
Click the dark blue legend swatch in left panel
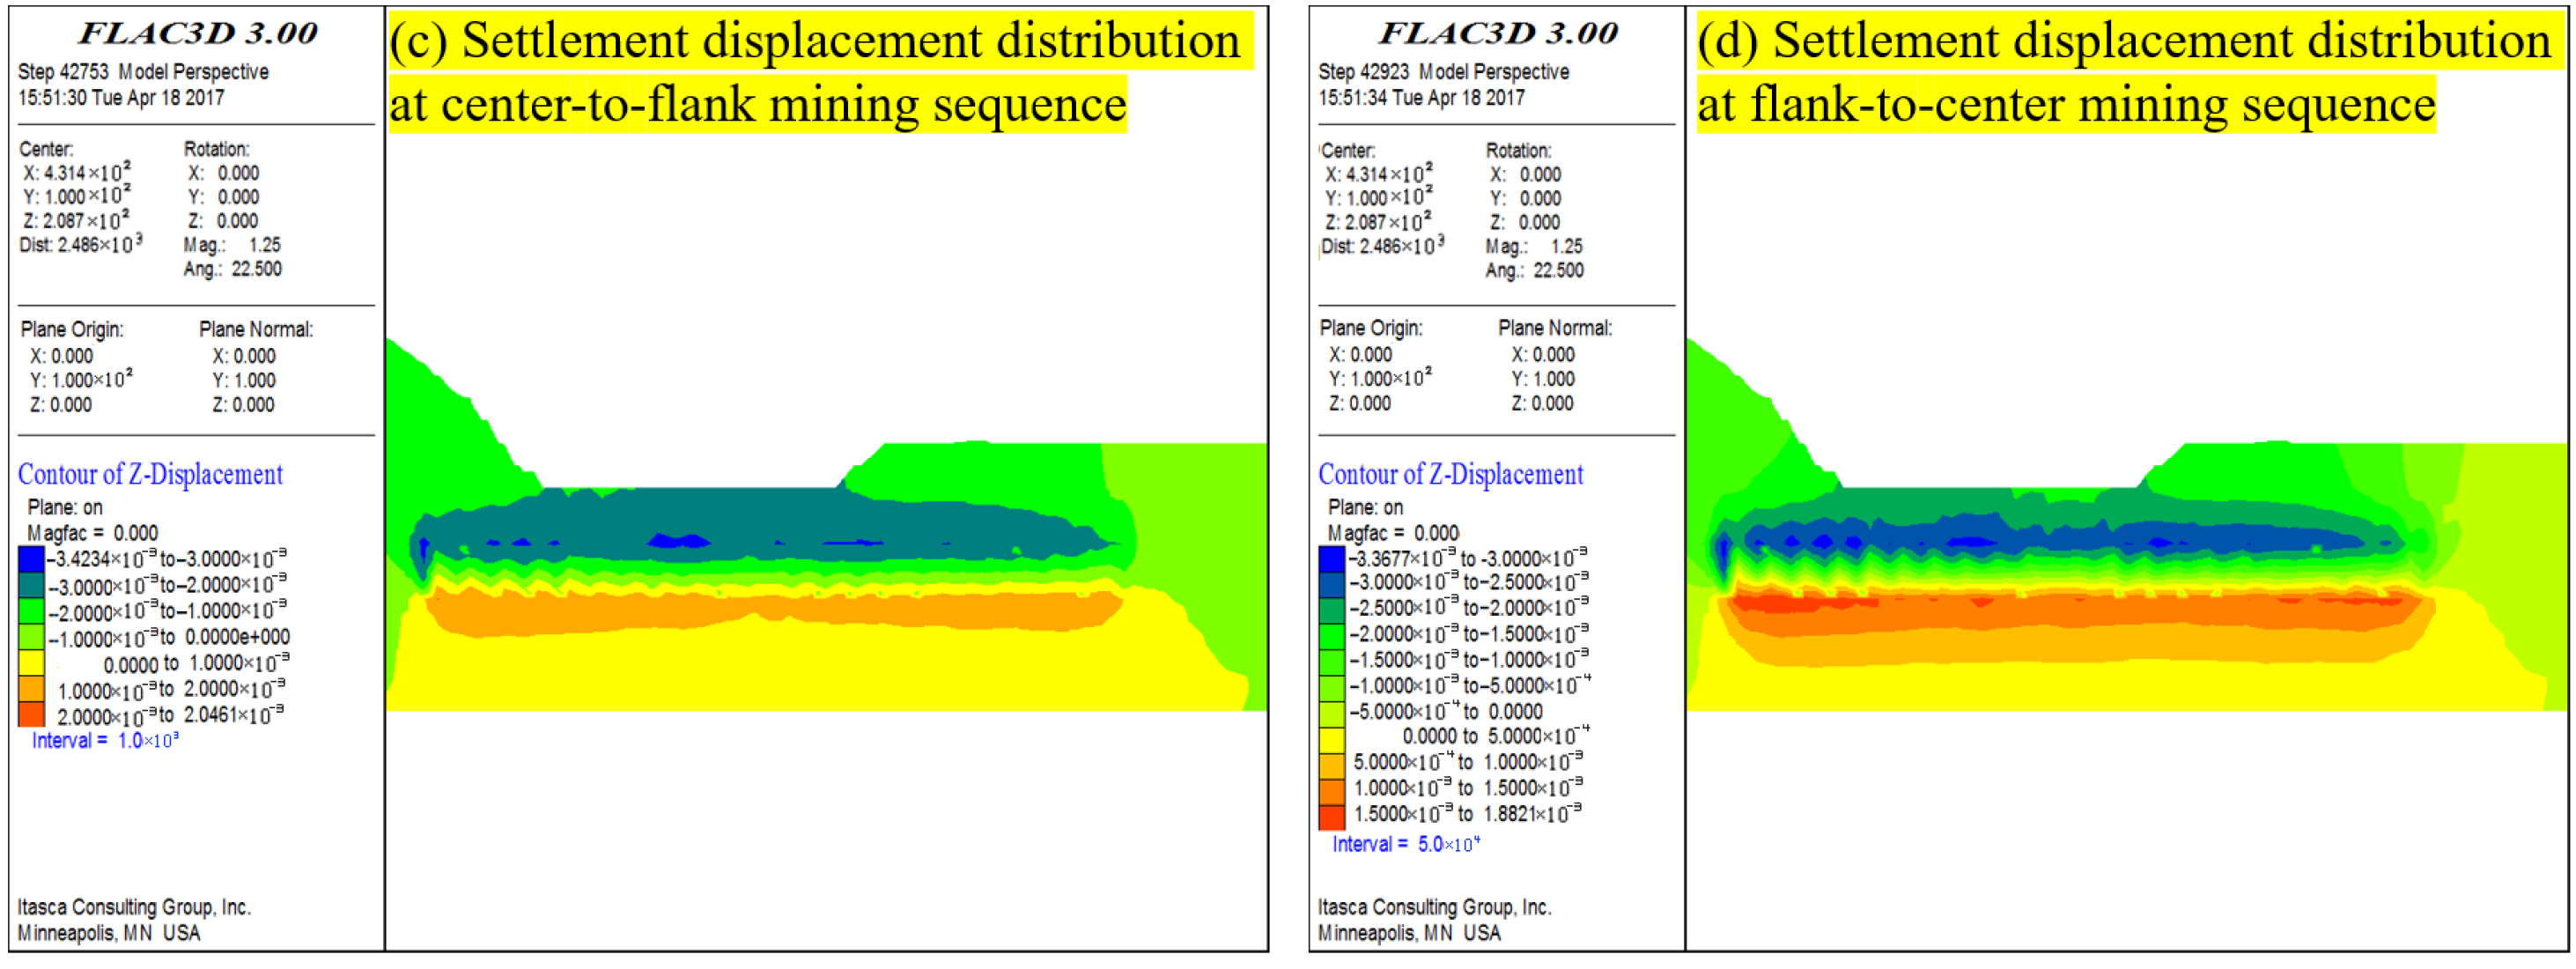point(31,559)
